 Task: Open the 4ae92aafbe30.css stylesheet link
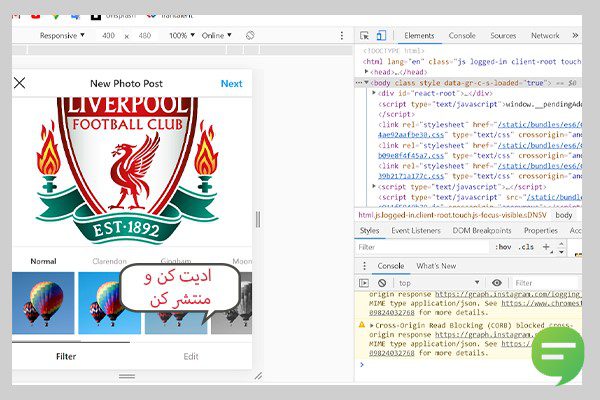411,135
